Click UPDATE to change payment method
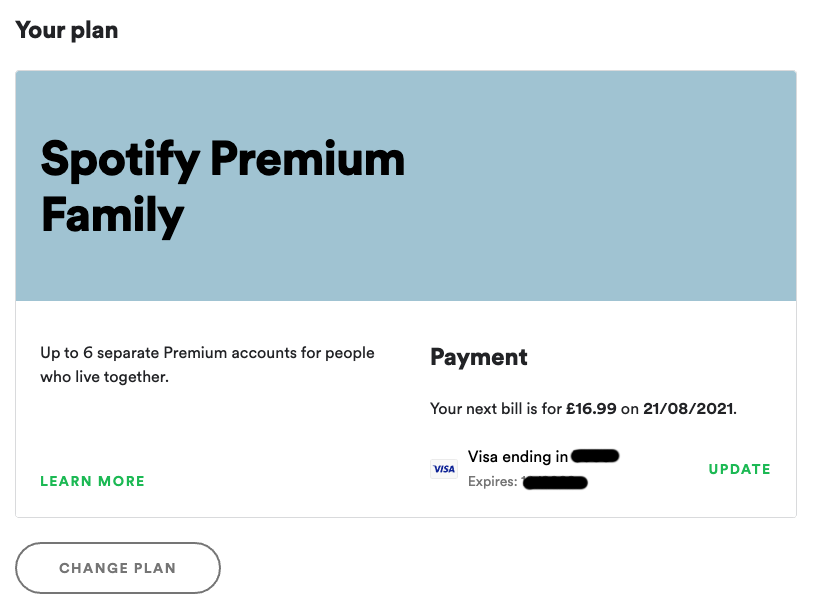 pos(739,469)
